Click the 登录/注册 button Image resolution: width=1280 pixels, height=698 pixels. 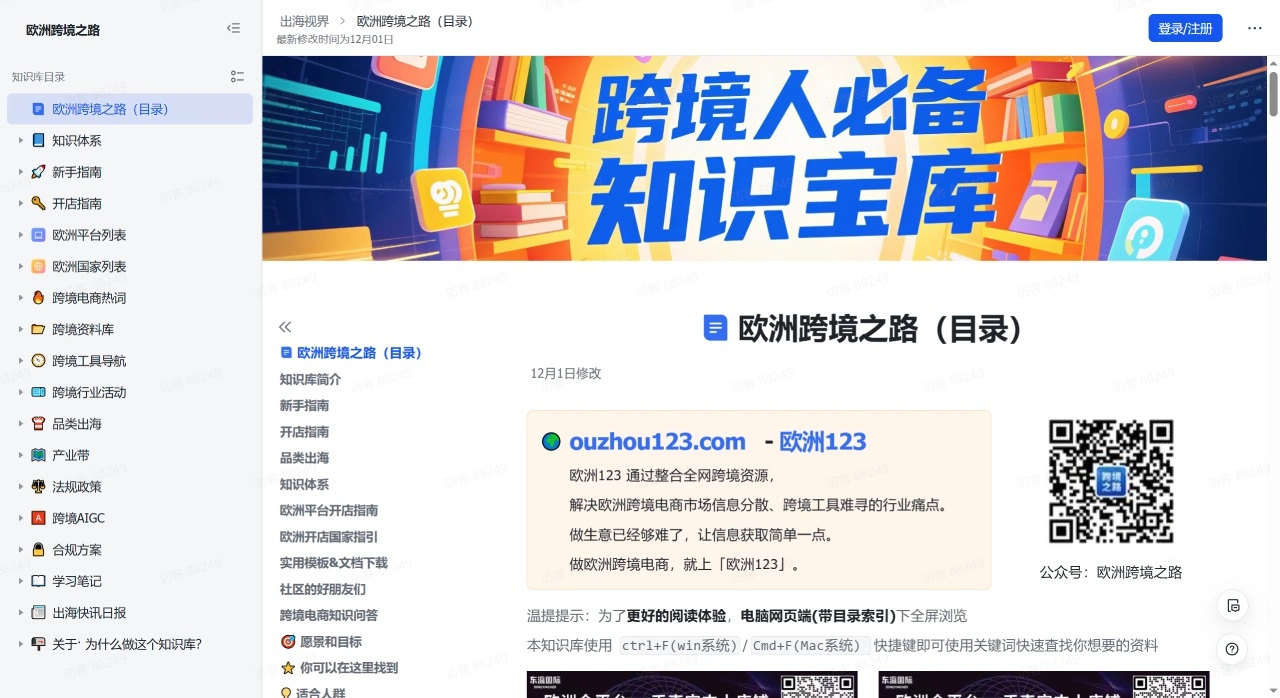pos(1184,28)
